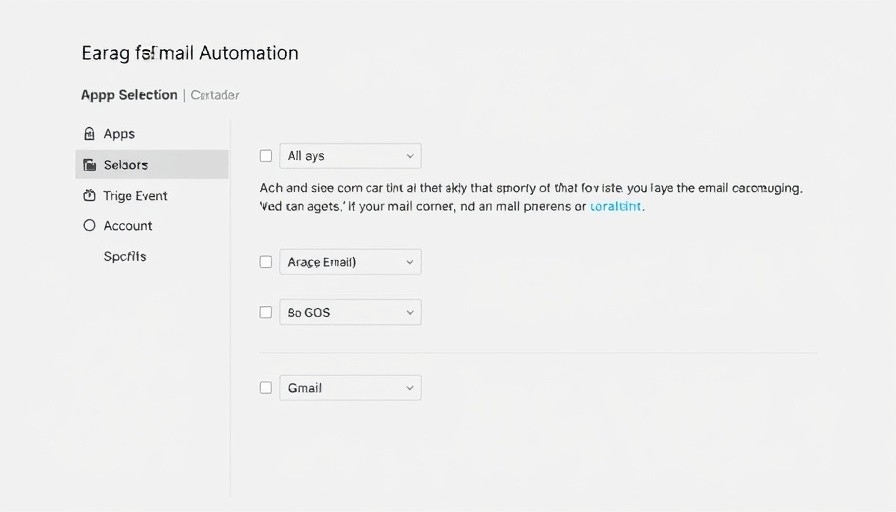Follow the blue link in the description
Image resolution: width=896 pixels, height=512 pixels.
(x=616, y=207)
